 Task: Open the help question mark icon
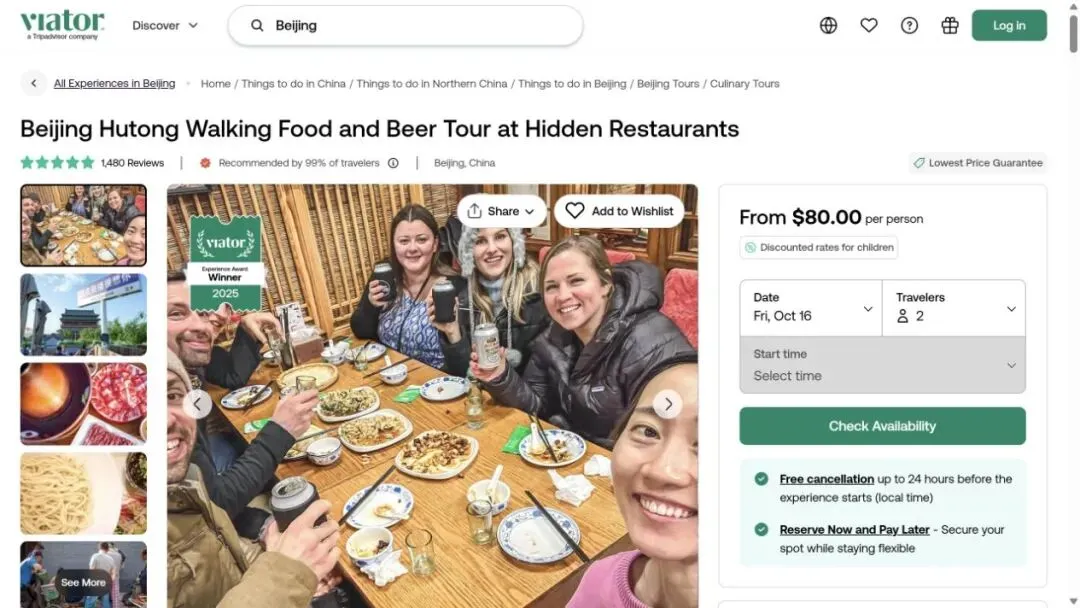coord(909,25)
